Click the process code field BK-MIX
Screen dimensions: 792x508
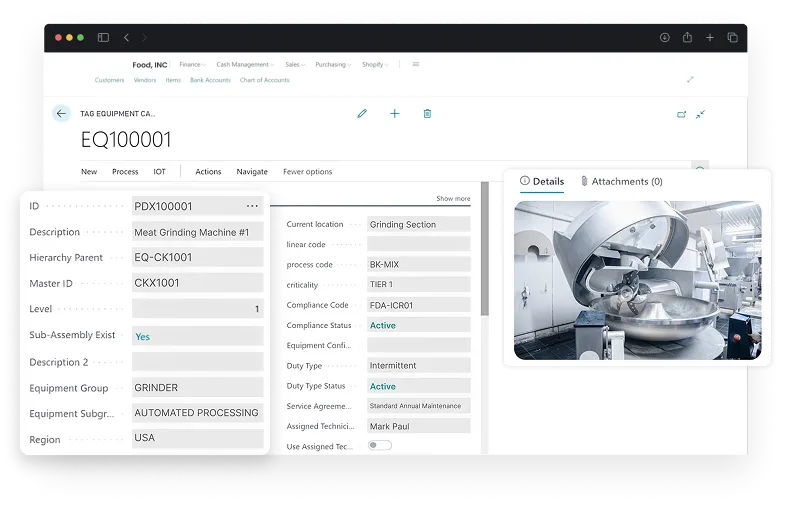click(419, 264)
